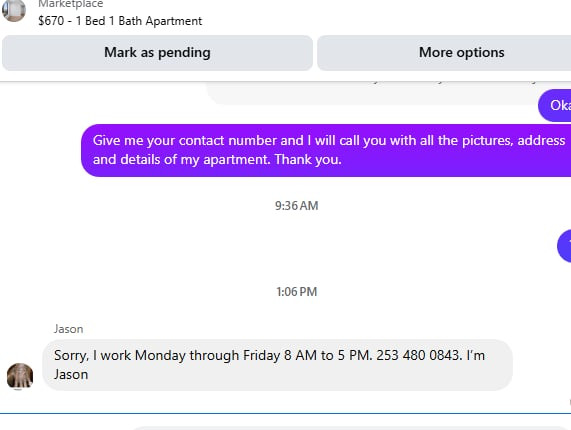Screen dimensions: 571x430
Task: Open the $670 1 Bed 1 Bath Apartment title
Action: pos(120,21)
